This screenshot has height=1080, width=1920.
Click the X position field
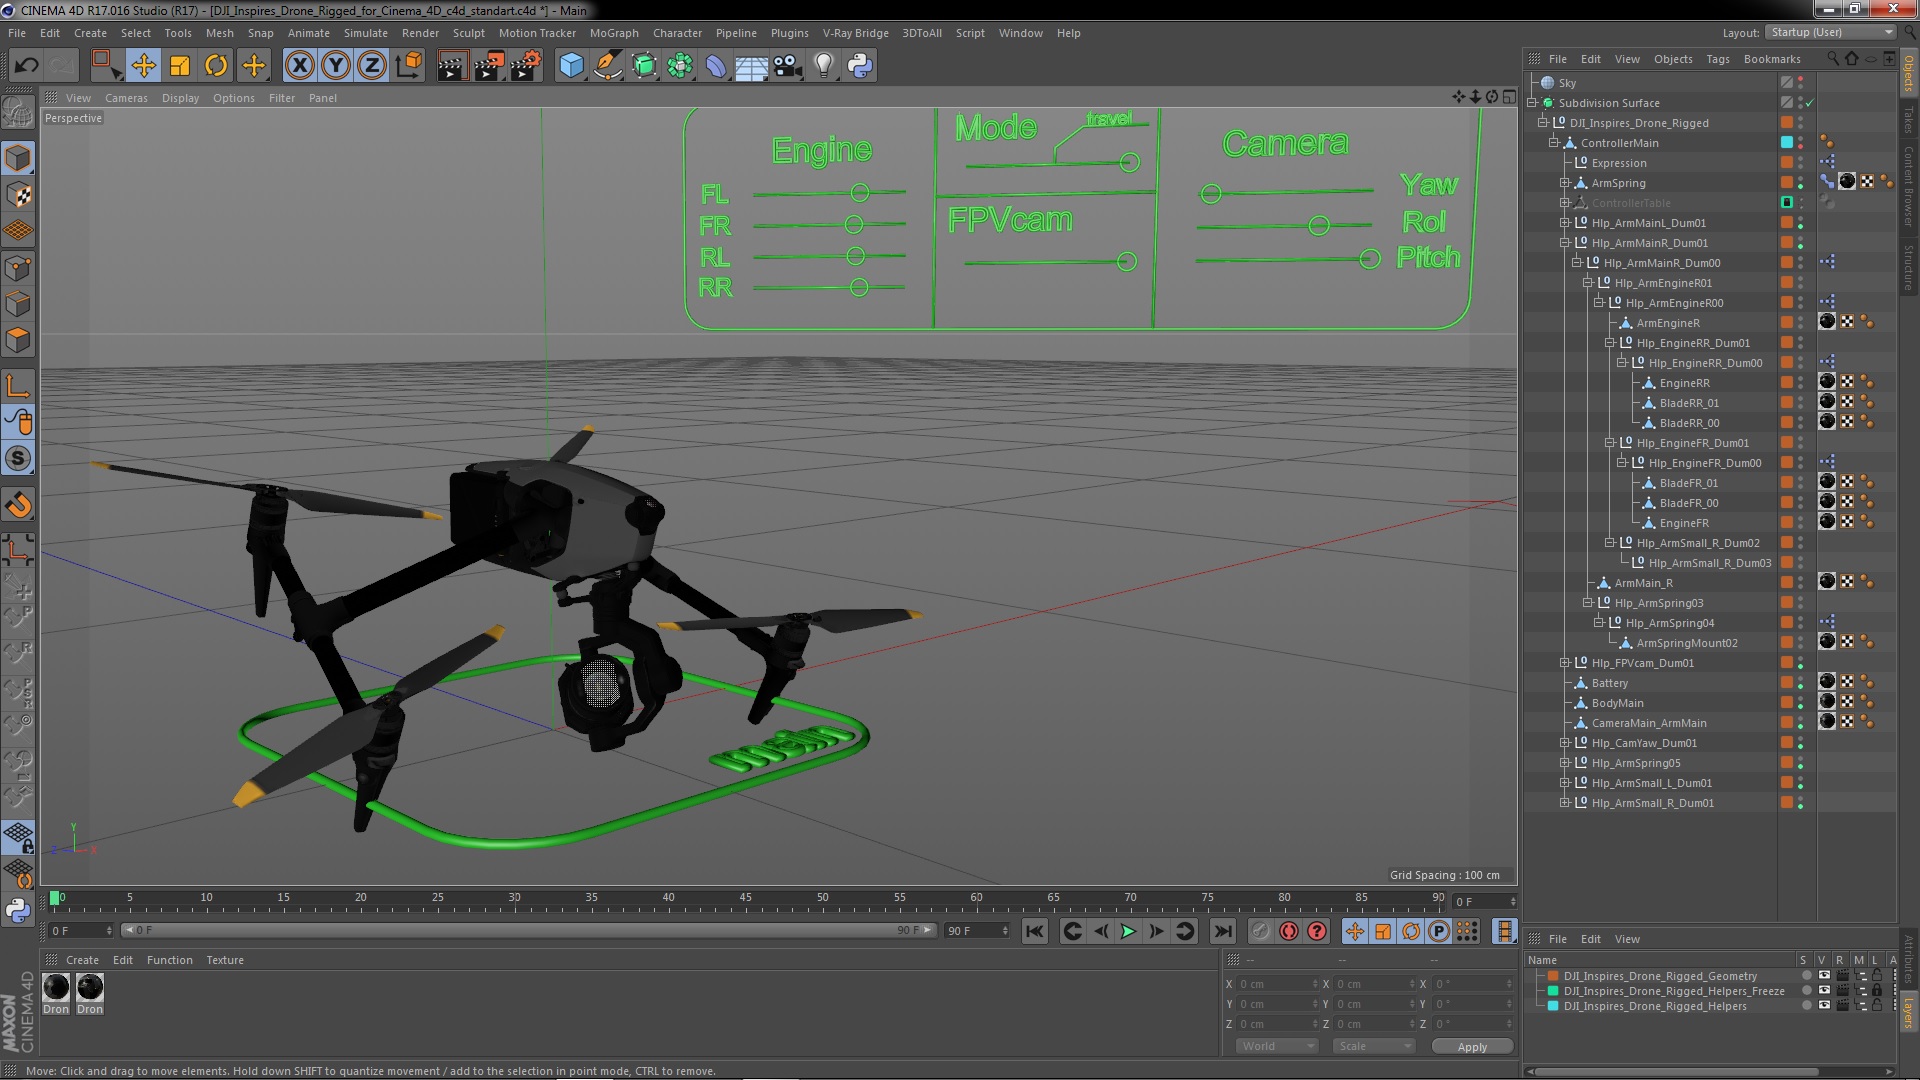click(x=1278, y=984)
